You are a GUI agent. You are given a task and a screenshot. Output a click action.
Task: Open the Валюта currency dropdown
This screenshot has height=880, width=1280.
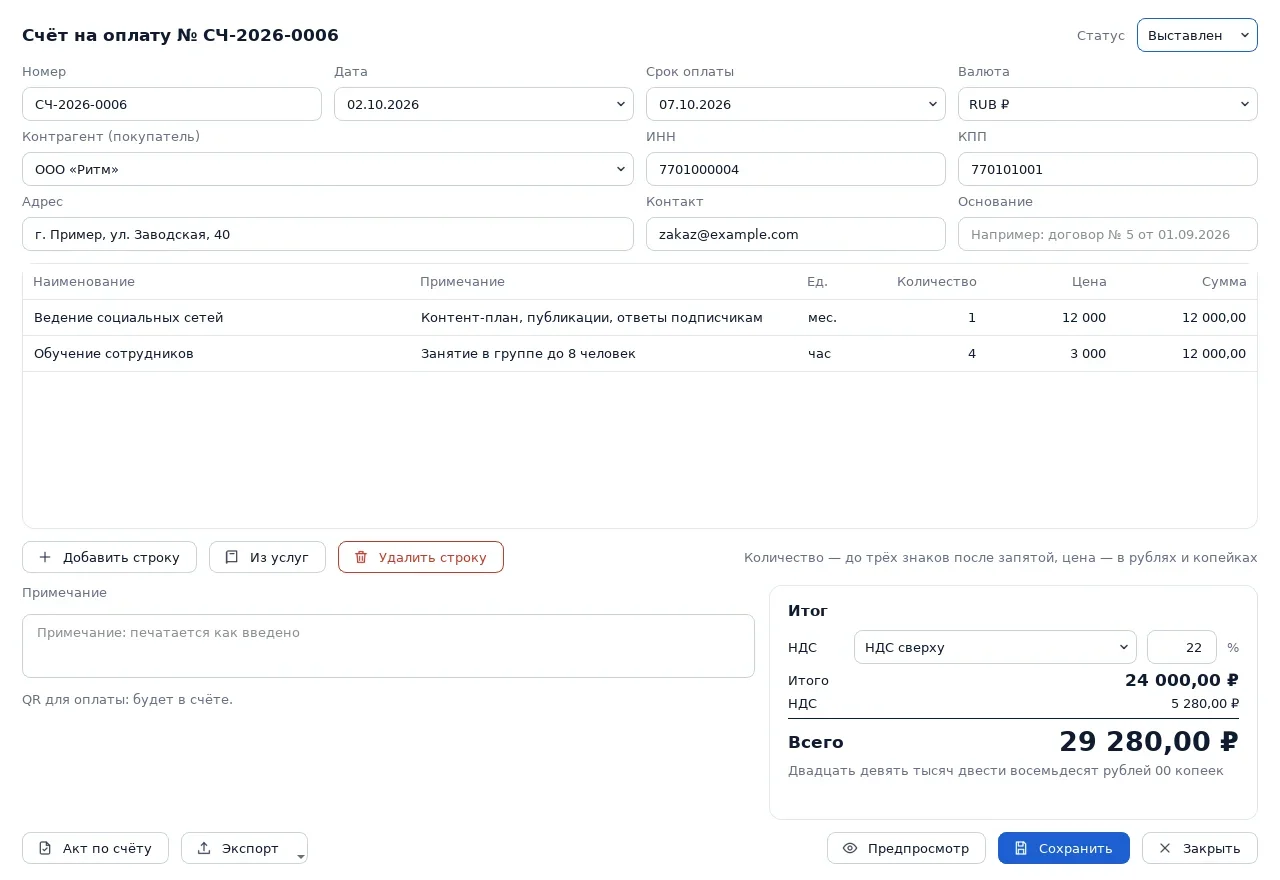click(1108, 104)
